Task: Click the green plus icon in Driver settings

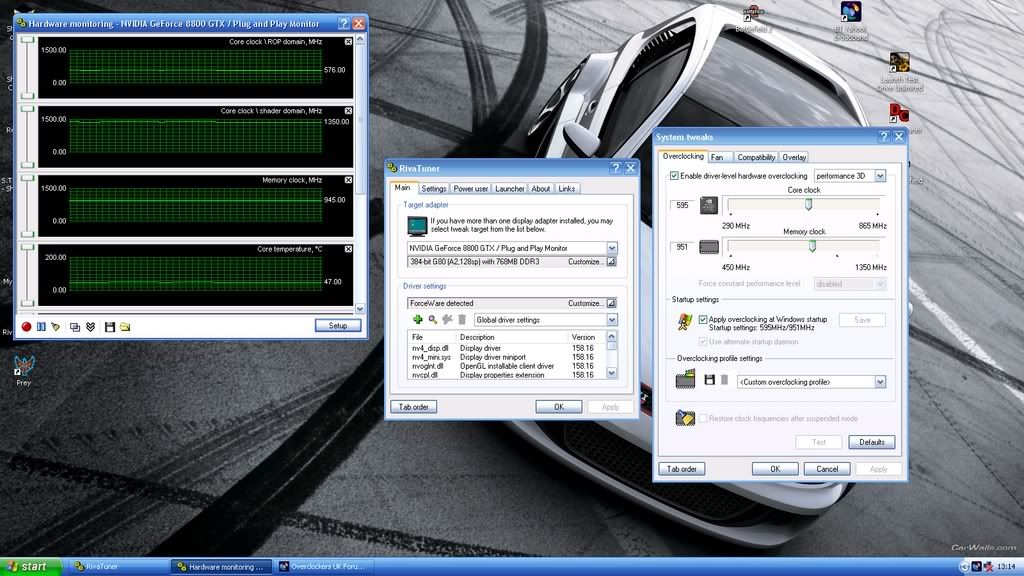Action: pyautogui.click(x=418, y=319)
